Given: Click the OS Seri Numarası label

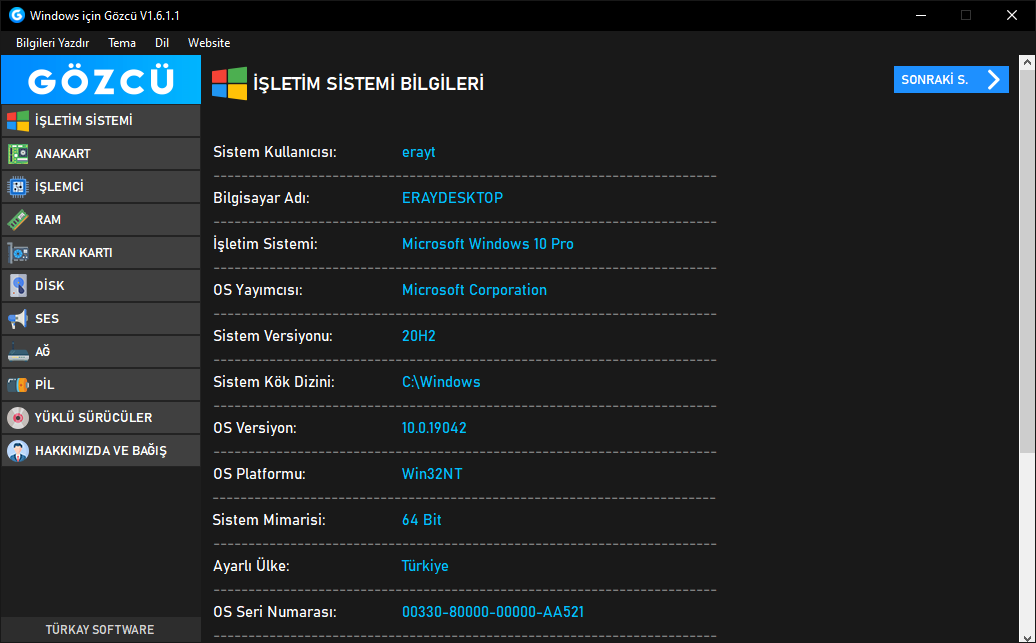Looking at the screenshot, I should point(275,612).
